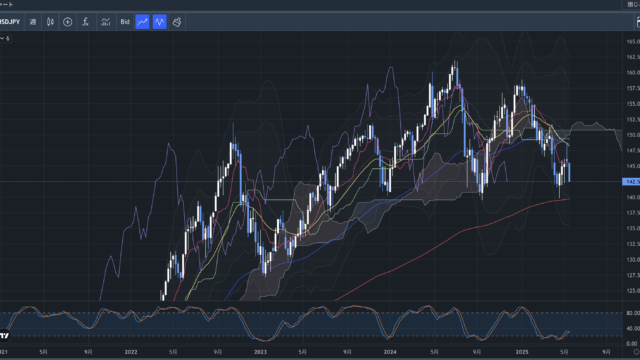Image resolution: width=640 pixels, height=360 pixels.
Task: Click the 160.0 price scale label
Action: click(x=633, y=72)
